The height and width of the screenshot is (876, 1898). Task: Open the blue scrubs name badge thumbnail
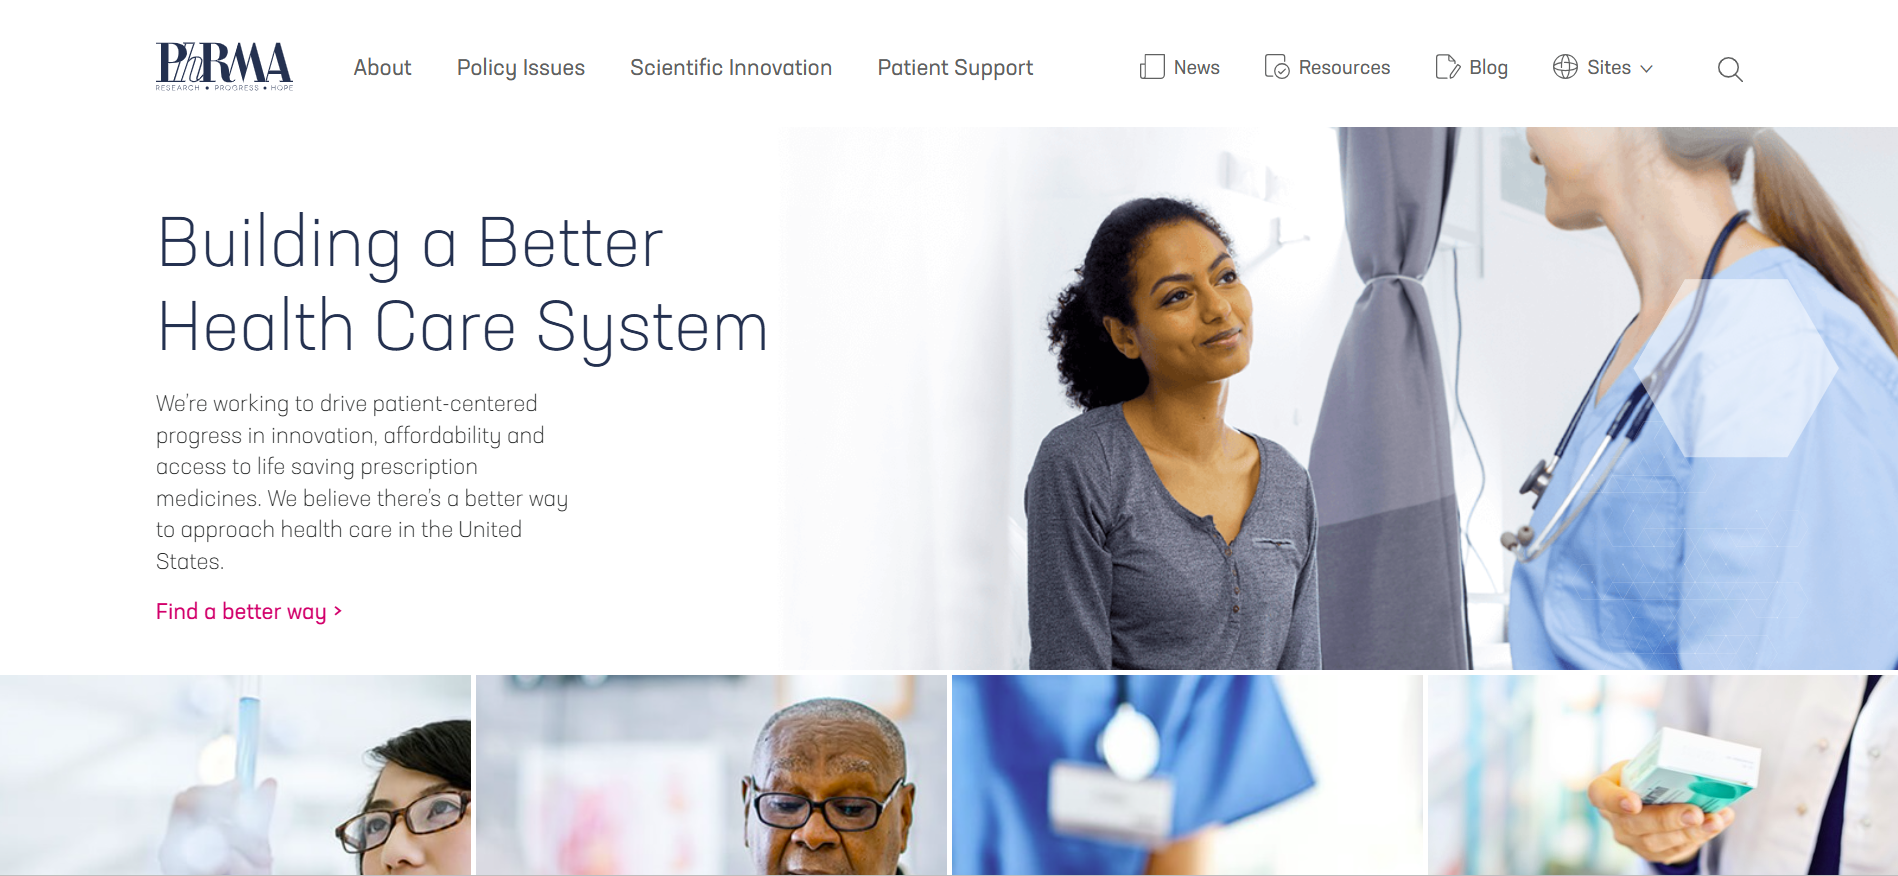pos(1187,775)
